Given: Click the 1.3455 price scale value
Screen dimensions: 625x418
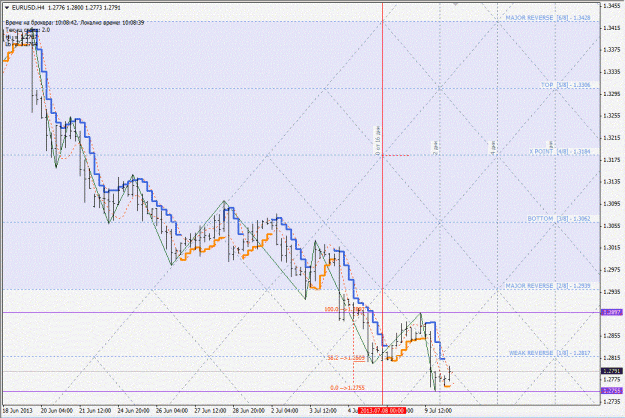Looking at the screenshot, I should pos(612,6).
